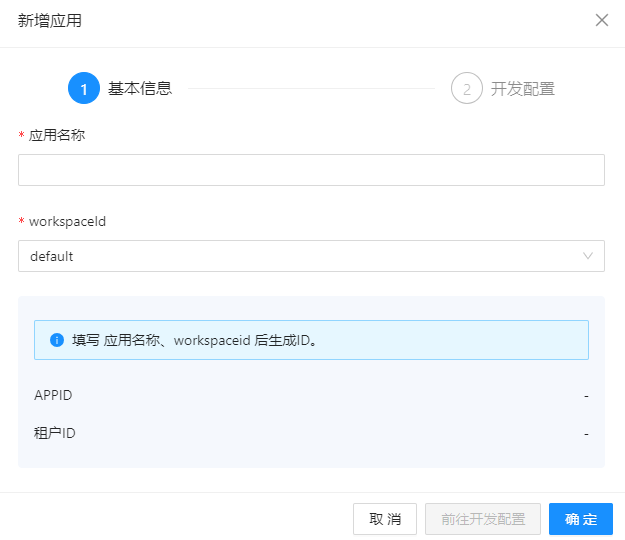Confirm with the 确定 button
The image size is (625, 540).
(x=581, y=518)
